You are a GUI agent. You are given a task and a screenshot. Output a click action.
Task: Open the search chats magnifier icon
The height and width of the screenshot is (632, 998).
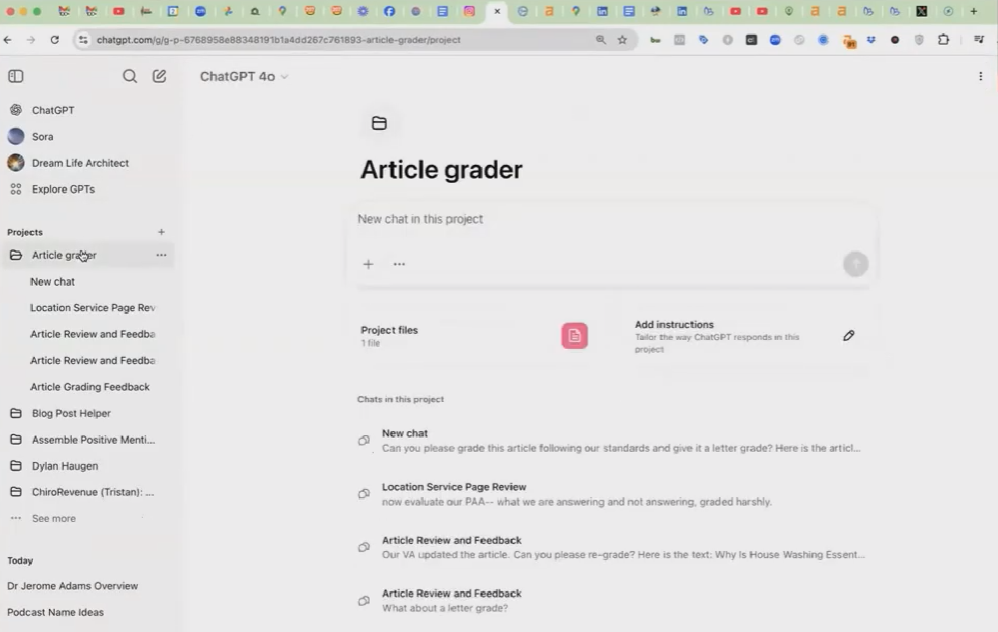click(x=130, y=76)
